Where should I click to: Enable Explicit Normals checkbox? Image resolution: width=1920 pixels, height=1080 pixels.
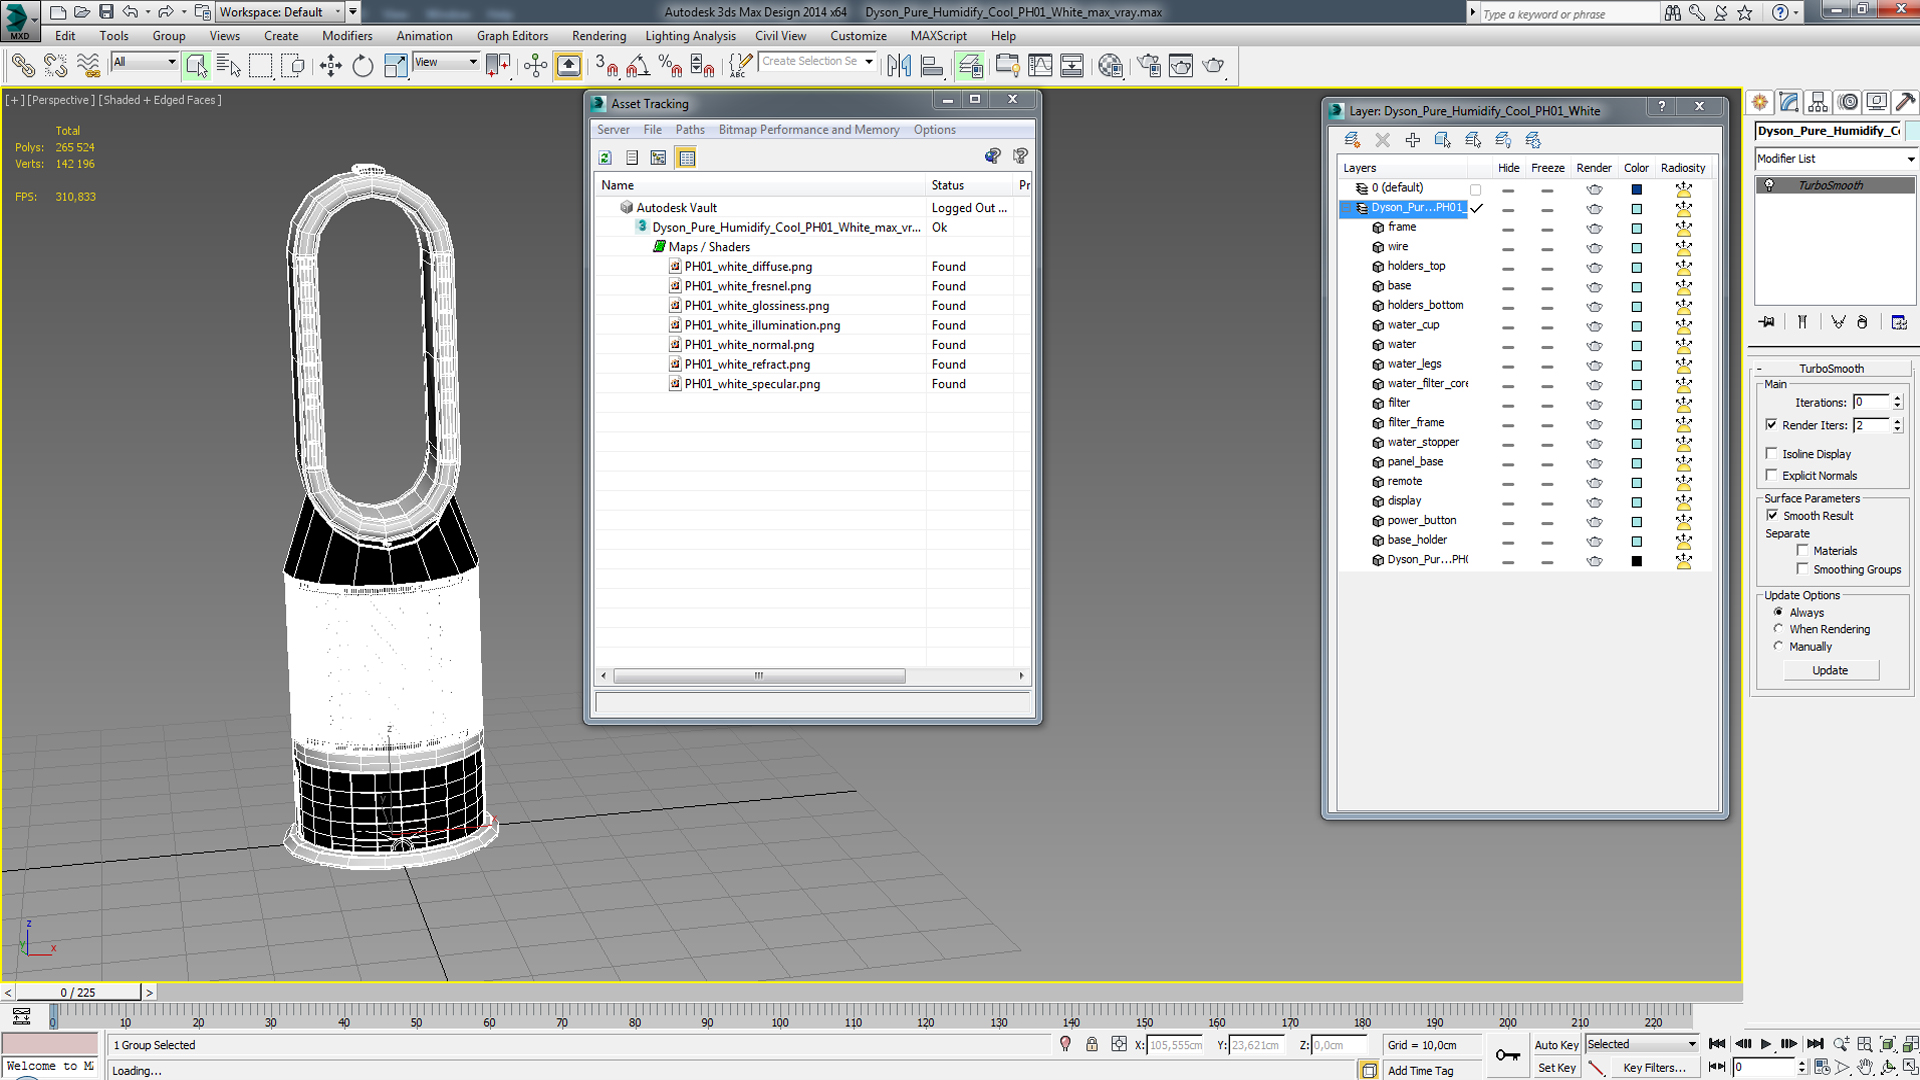click(x=1772, y=475)
